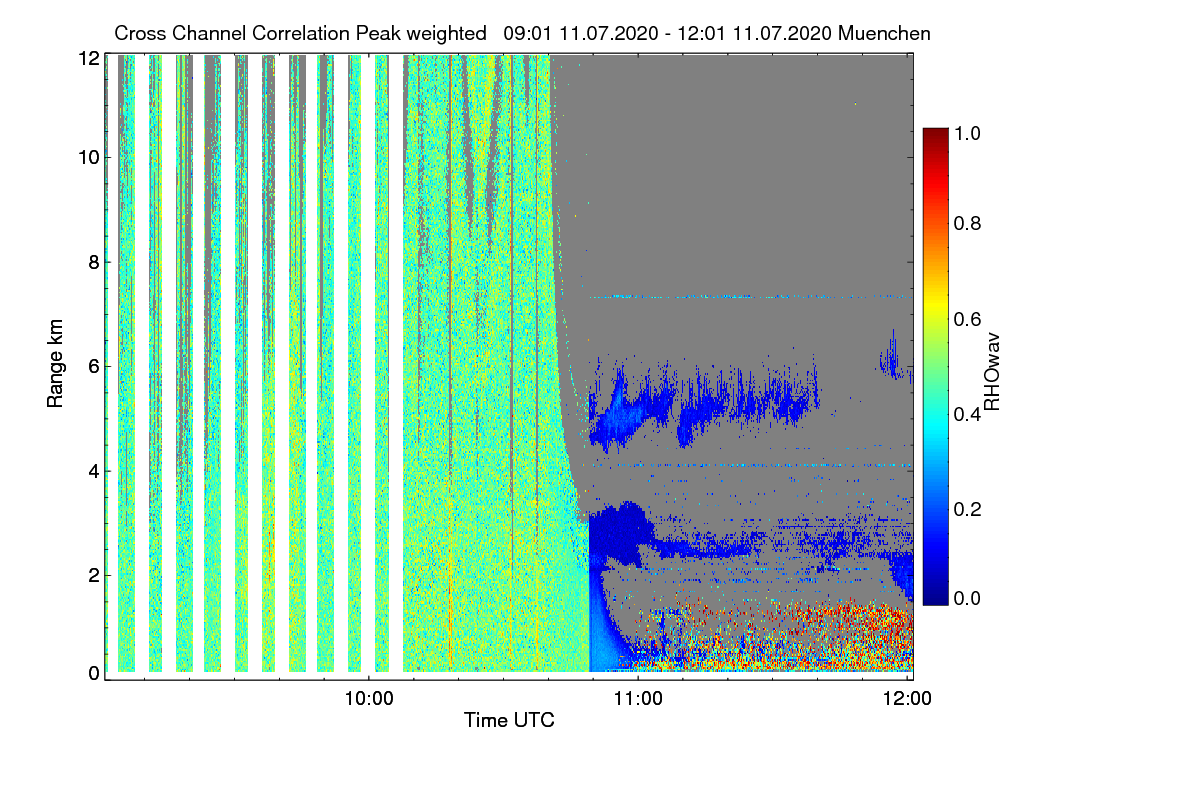This screenshot has height=800, width=1200.
Task: Click the yellow band of the colorbar
Action: point(934,305)
